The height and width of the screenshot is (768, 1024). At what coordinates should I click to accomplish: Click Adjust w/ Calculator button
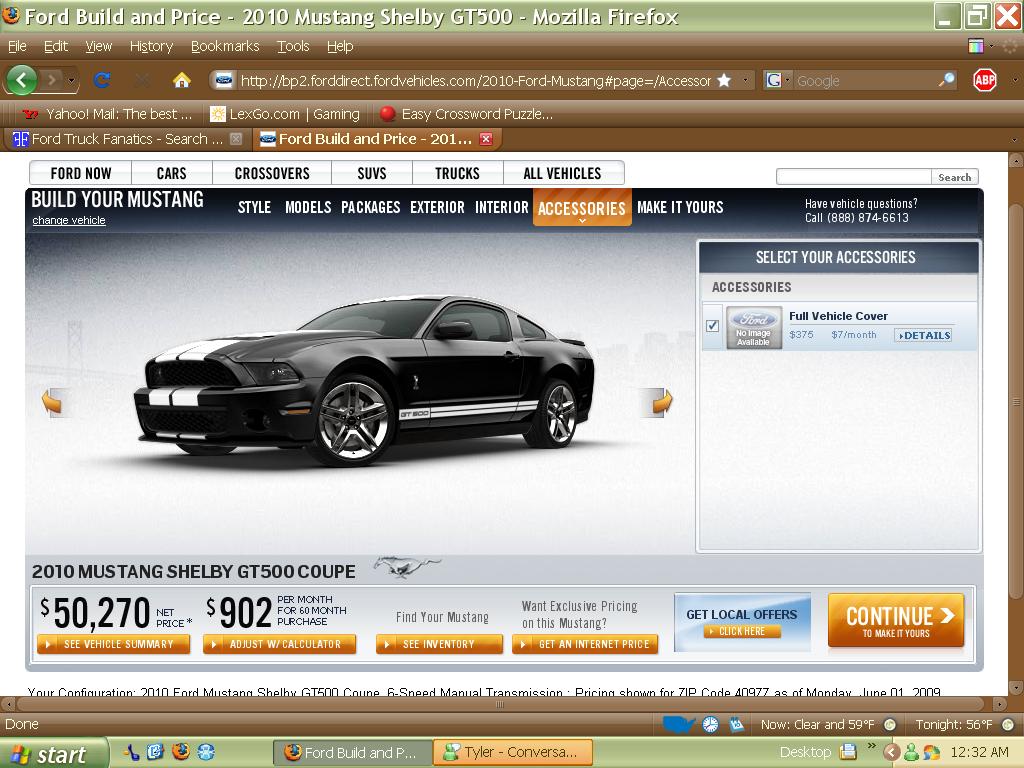[x=280, y=644]
